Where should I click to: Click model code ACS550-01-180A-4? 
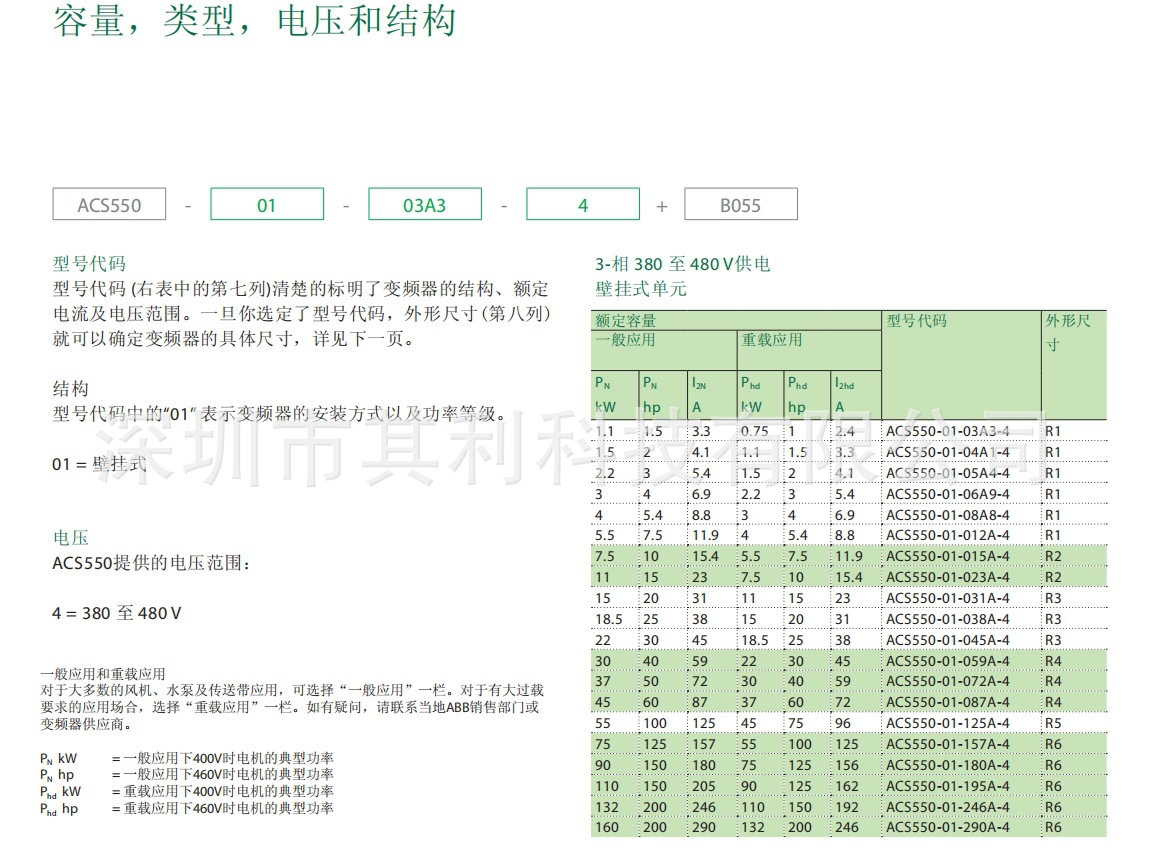947,765
